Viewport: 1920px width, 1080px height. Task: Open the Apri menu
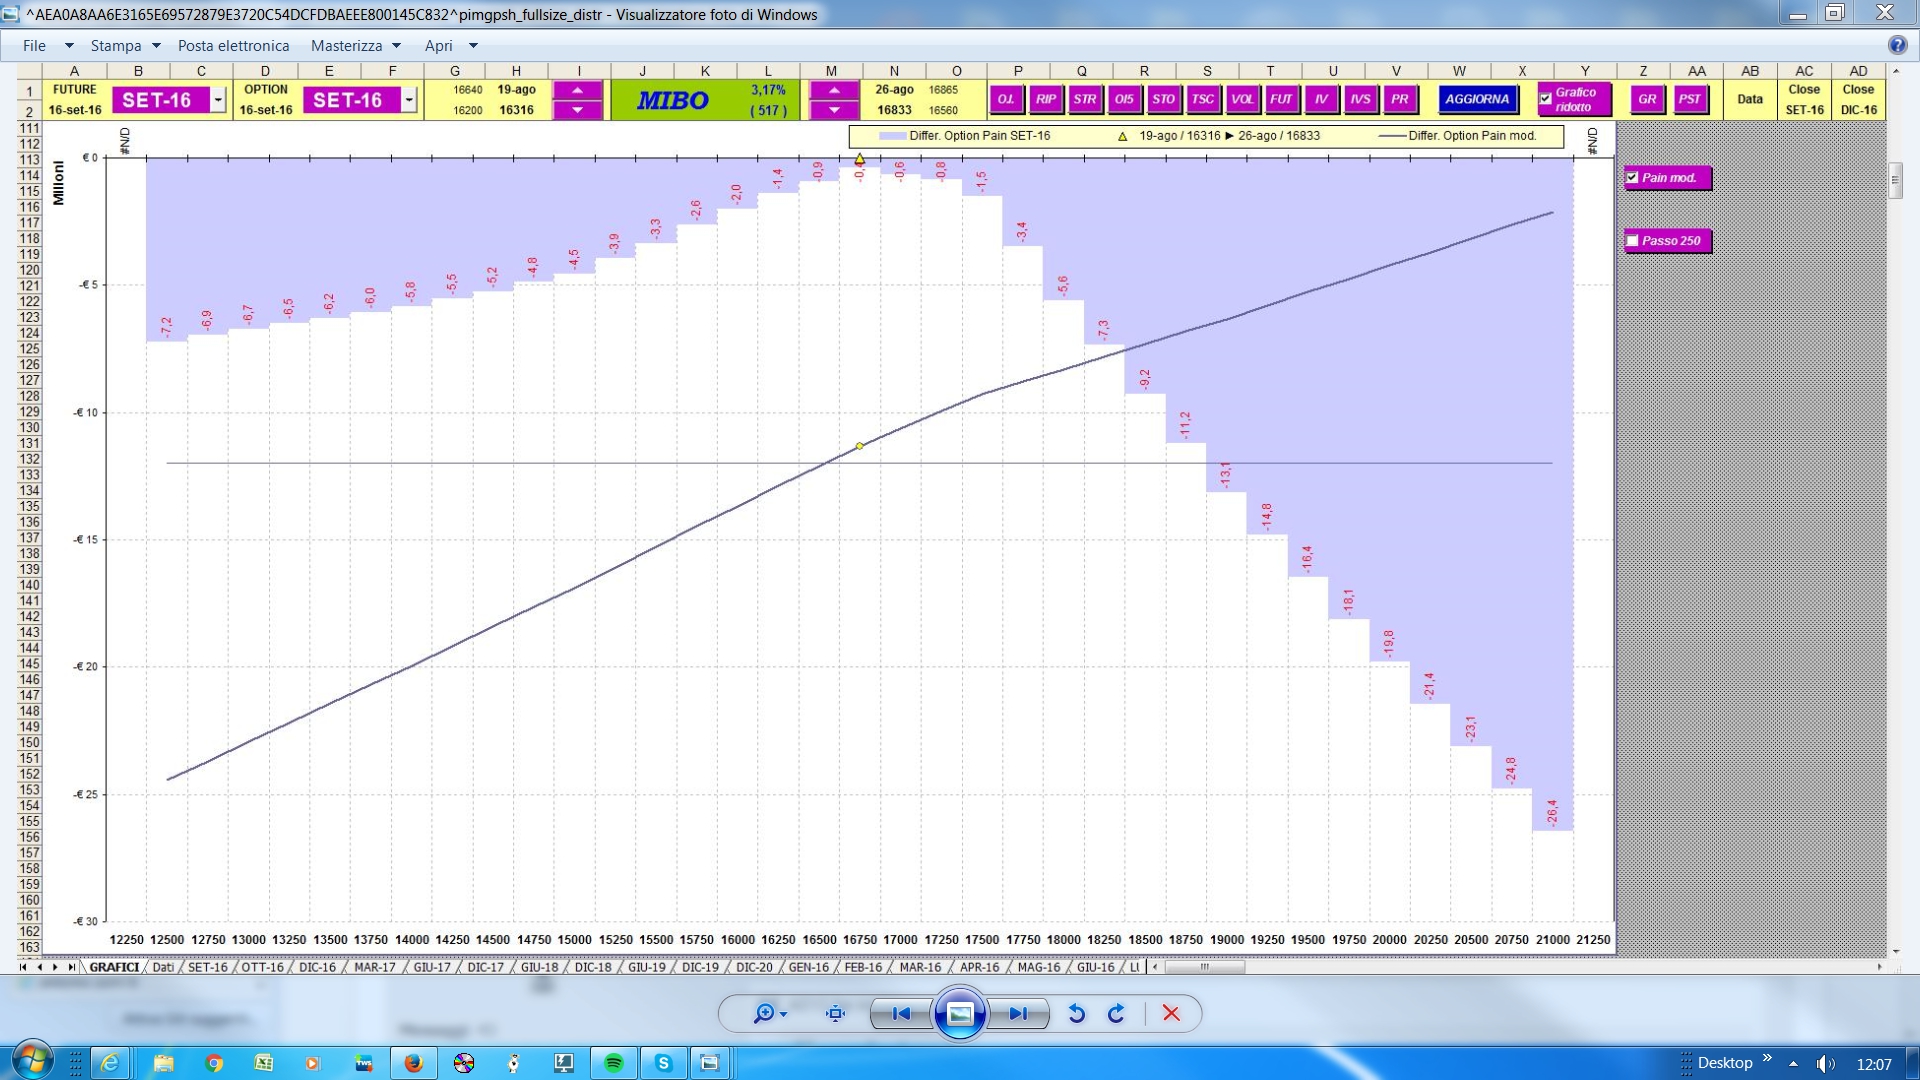pyautogui.click(x=438, y=46)
